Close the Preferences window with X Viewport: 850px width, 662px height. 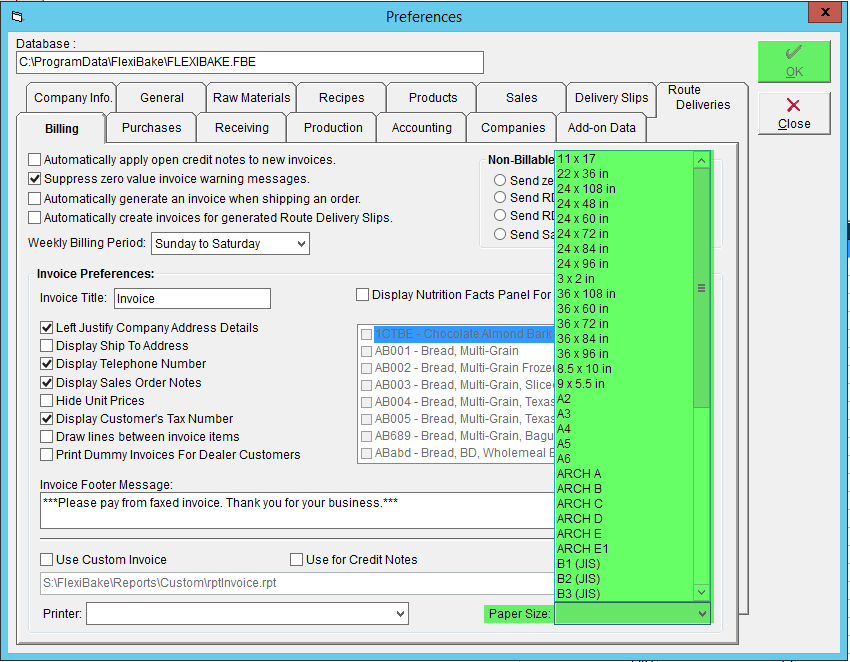coord(825,12)
